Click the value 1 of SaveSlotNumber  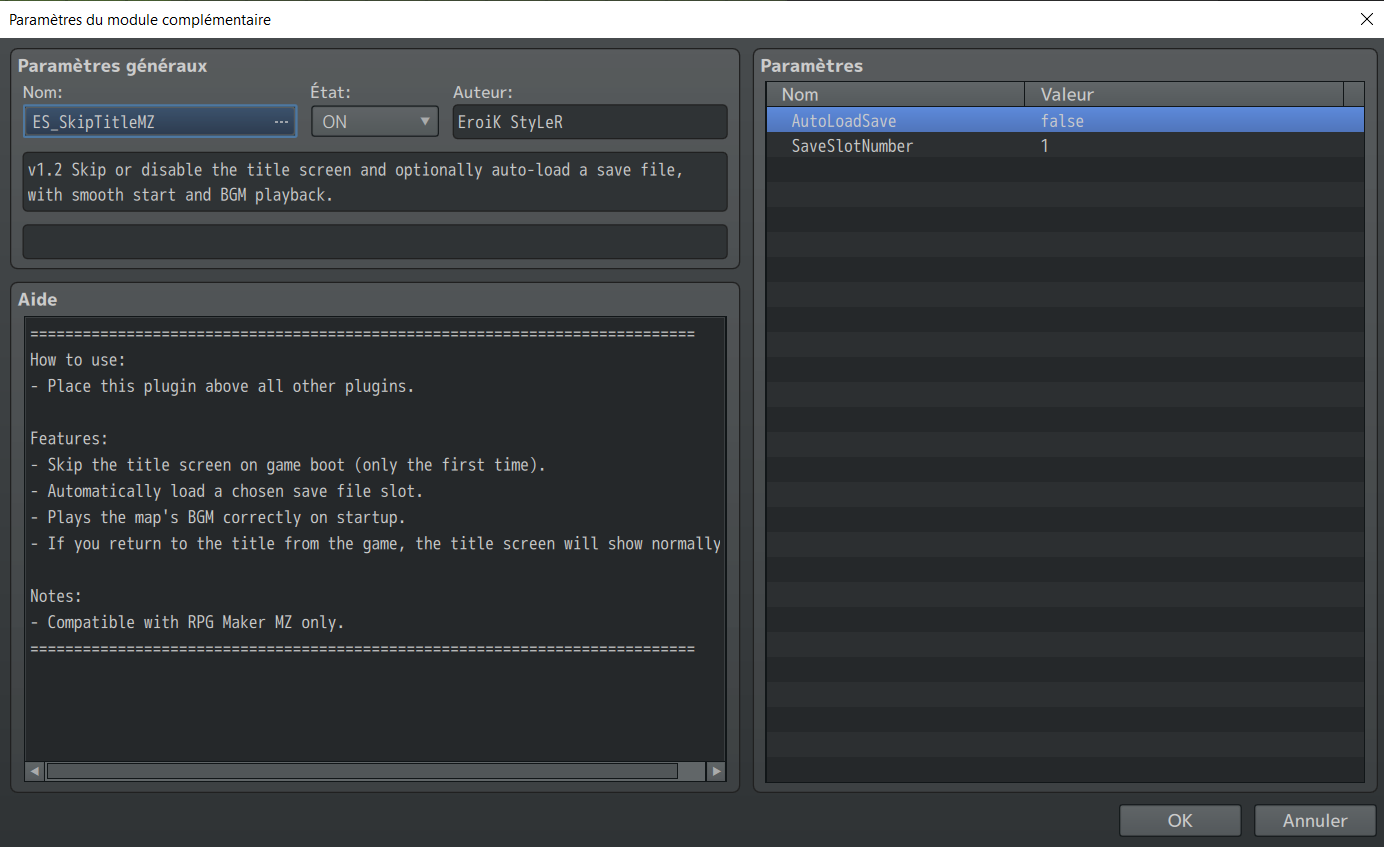click(1045, 146)
